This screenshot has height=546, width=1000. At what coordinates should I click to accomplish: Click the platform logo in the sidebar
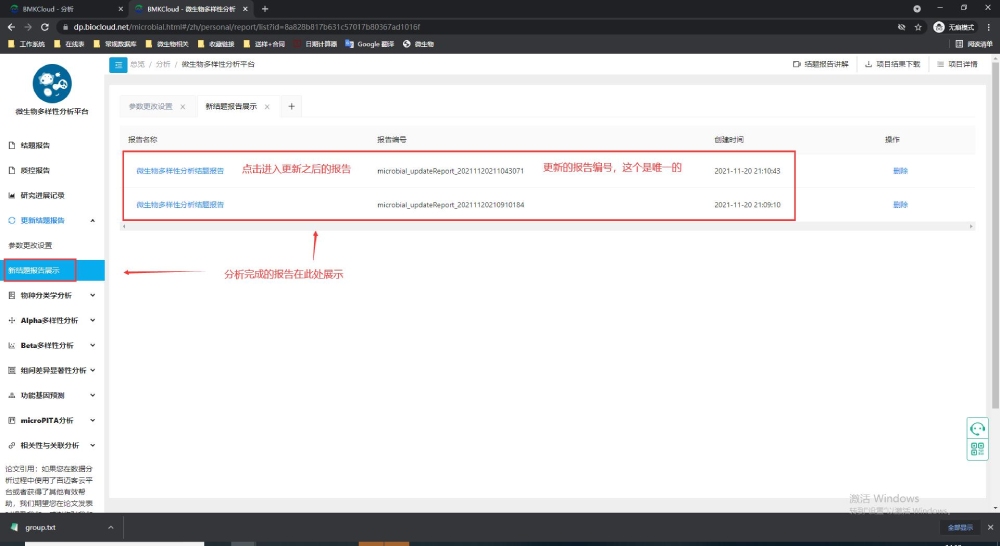[x=52, y=83]
